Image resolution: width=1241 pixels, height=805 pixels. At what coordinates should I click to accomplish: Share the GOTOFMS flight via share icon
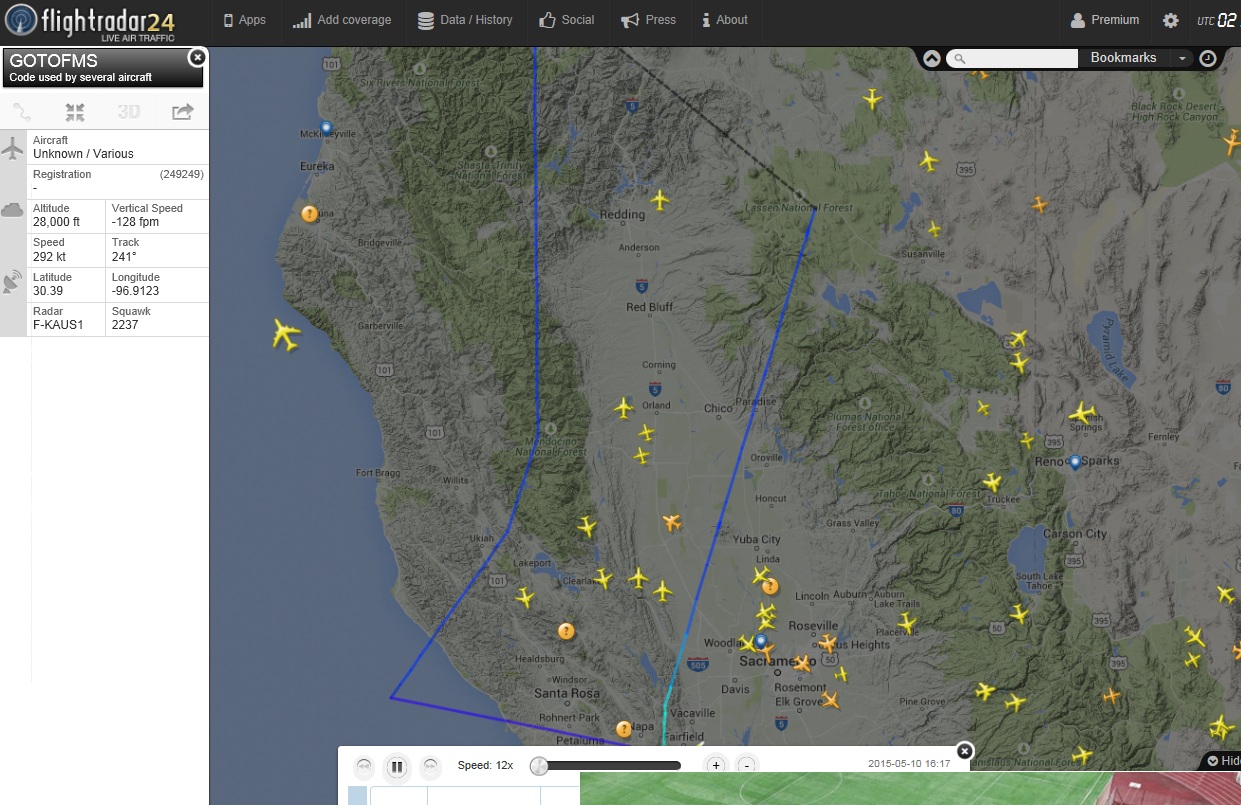[x=182, y=112]
